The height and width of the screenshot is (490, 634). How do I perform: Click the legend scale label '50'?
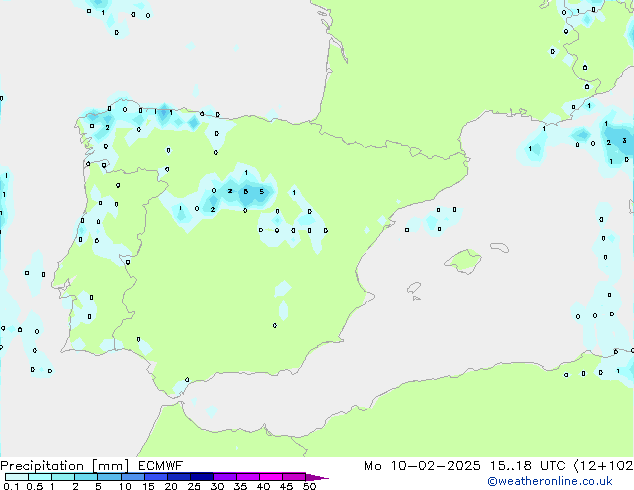coord(309,486)
